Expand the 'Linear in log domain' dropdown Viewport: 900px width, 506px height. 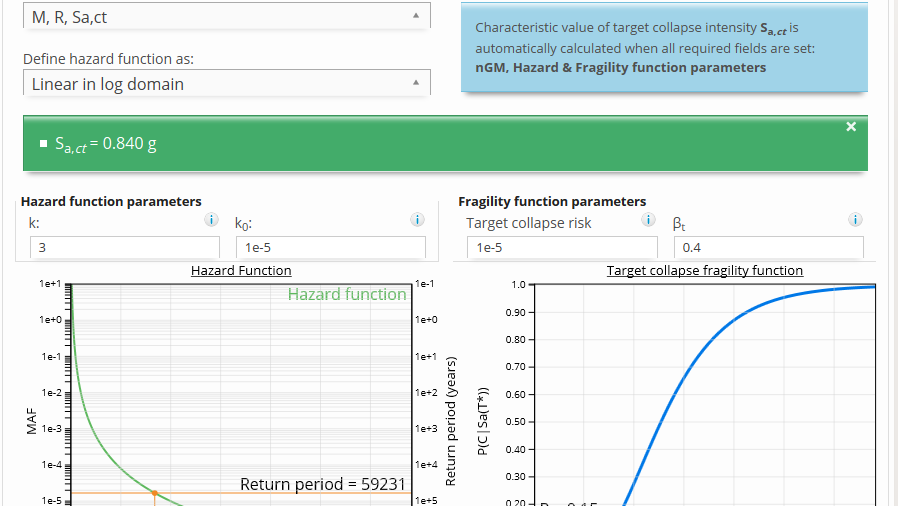(x=226, y=84)
